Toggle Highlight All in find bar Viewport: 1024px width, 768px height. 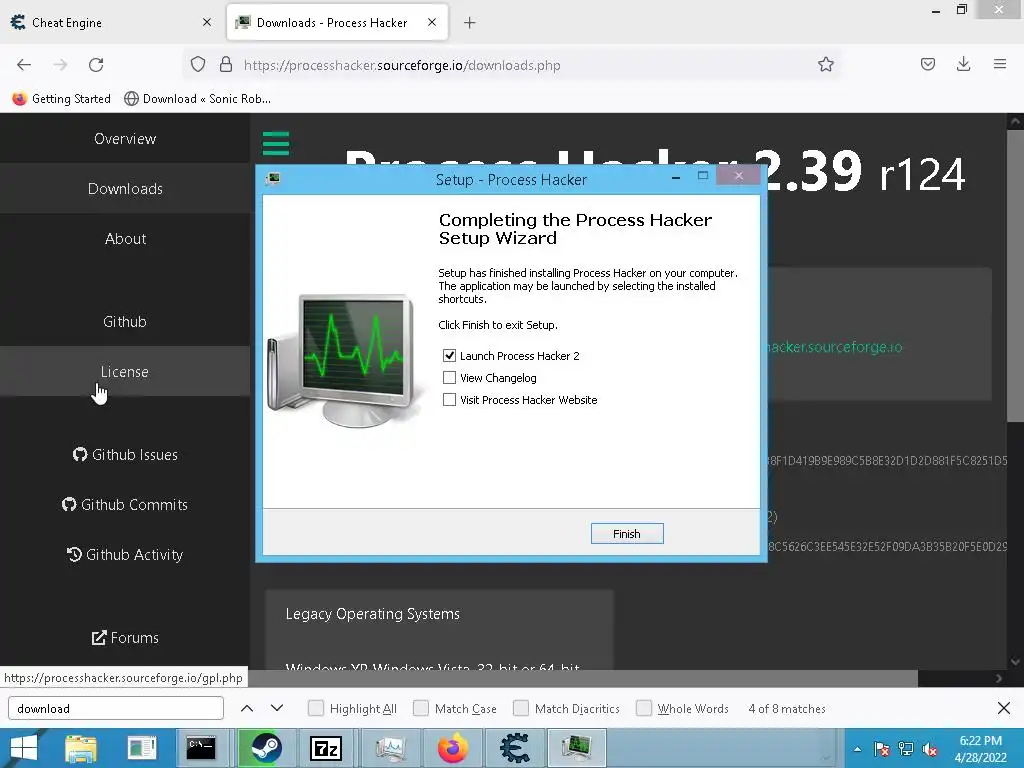[x=315, y=709]
